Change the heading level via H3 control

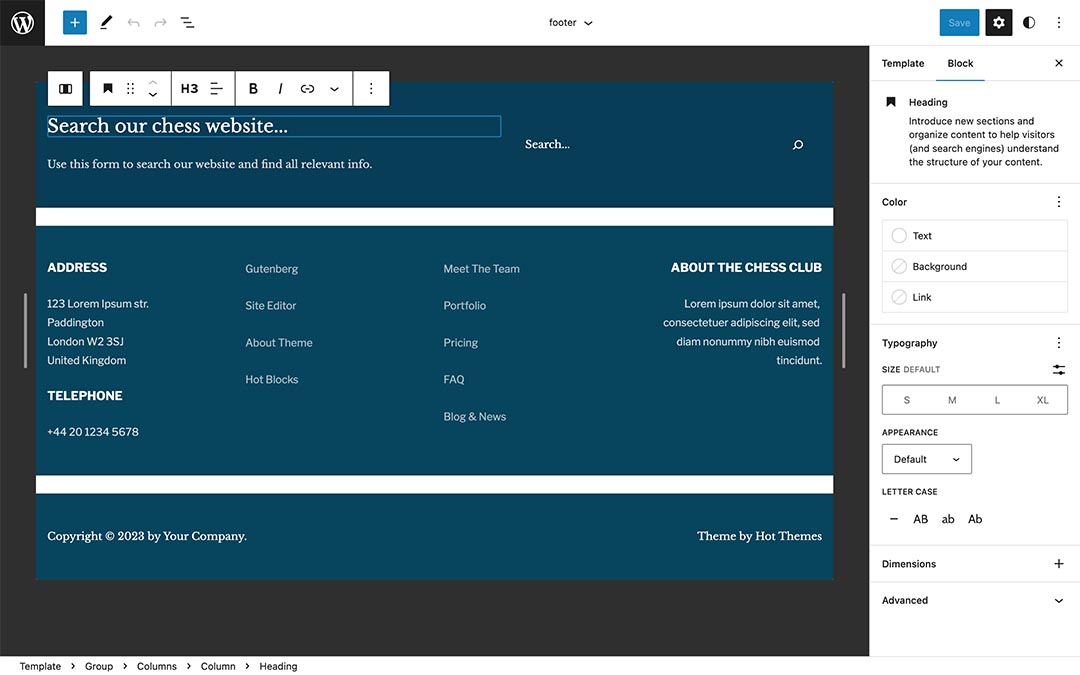click(x=190, y=88)
